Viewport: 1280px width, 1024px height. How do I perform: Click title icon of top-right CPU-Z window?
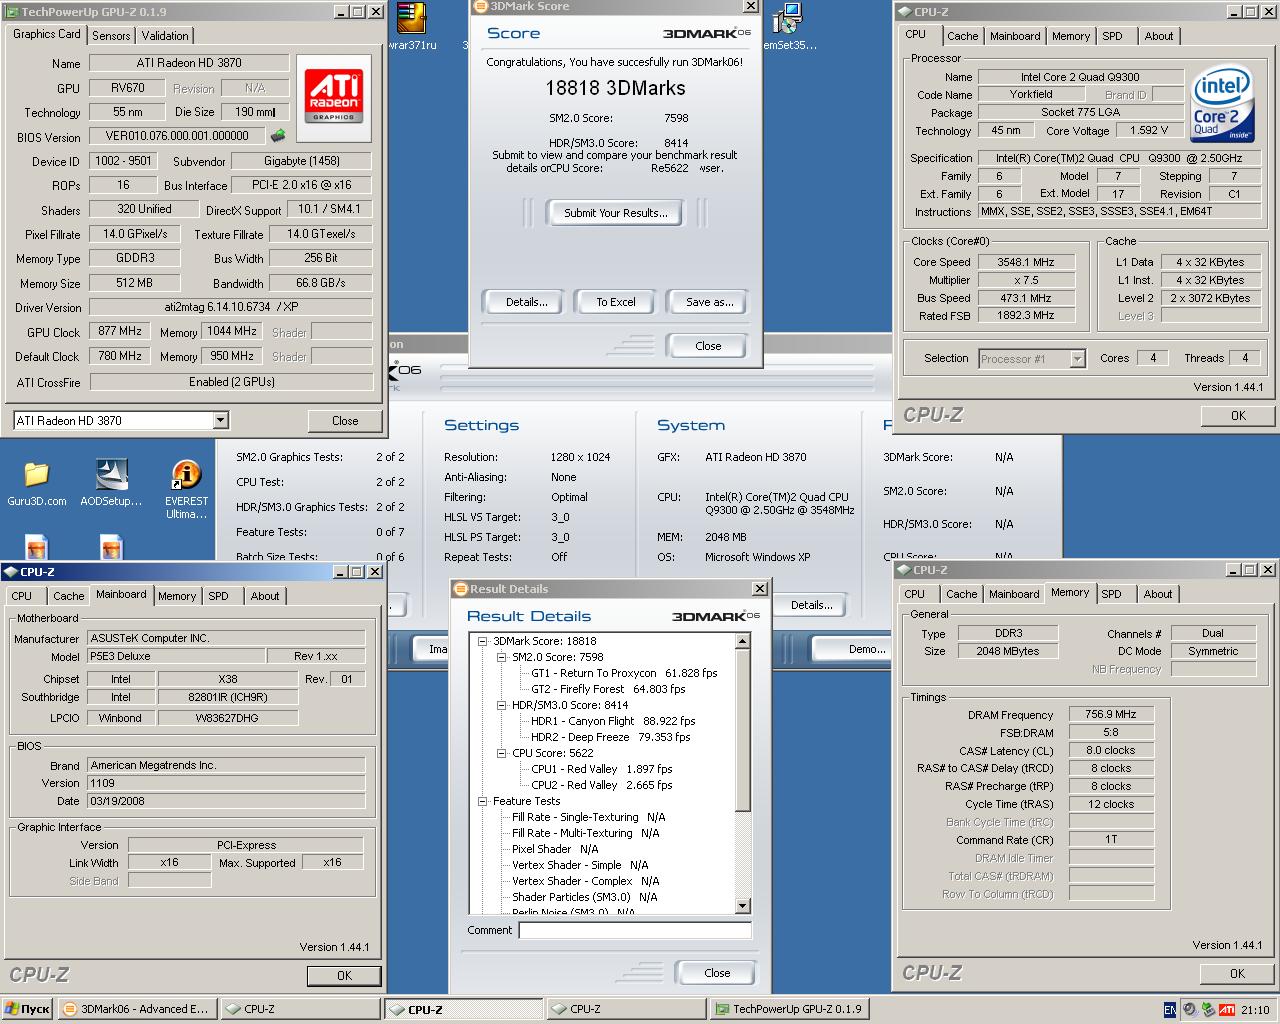point(904,12)
